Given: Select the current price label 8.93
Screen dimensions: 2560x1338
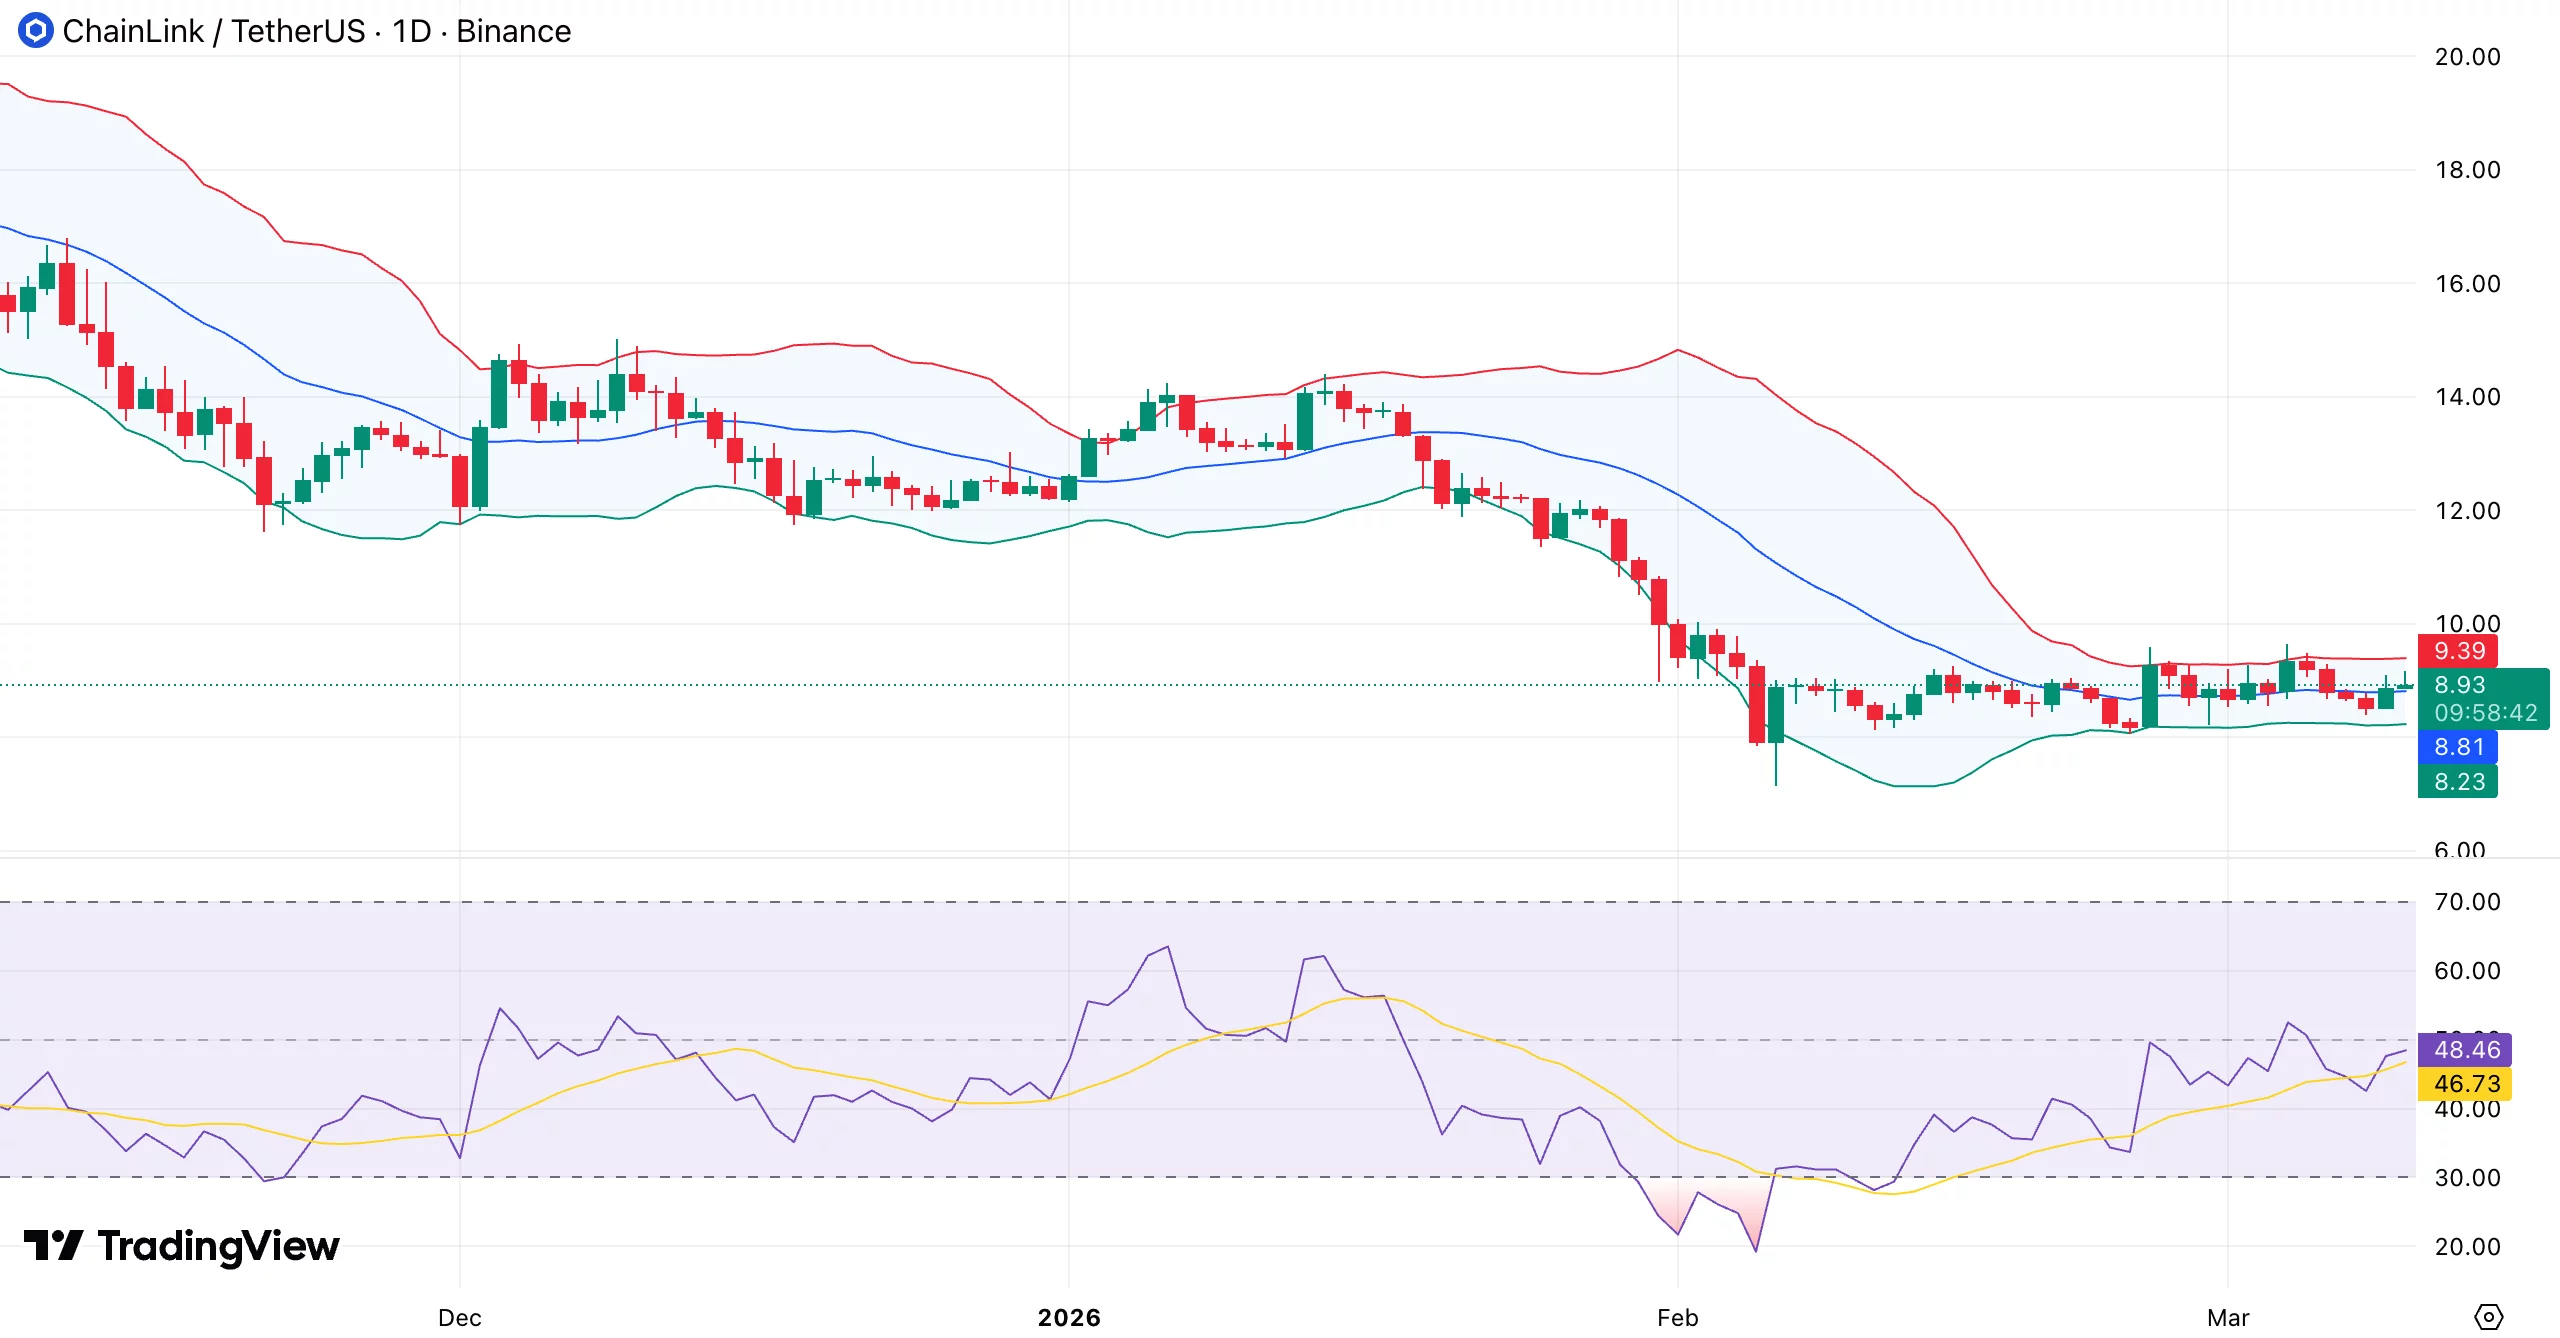Looking at the screenshot, I should (2458, 686).
